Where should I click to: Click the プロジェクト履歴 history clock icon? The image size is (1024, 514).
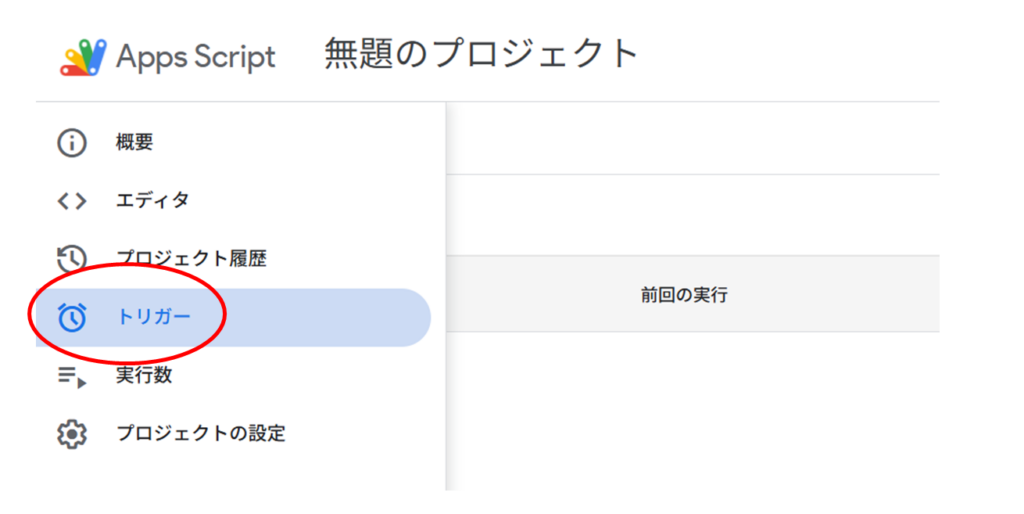(72, 259)
